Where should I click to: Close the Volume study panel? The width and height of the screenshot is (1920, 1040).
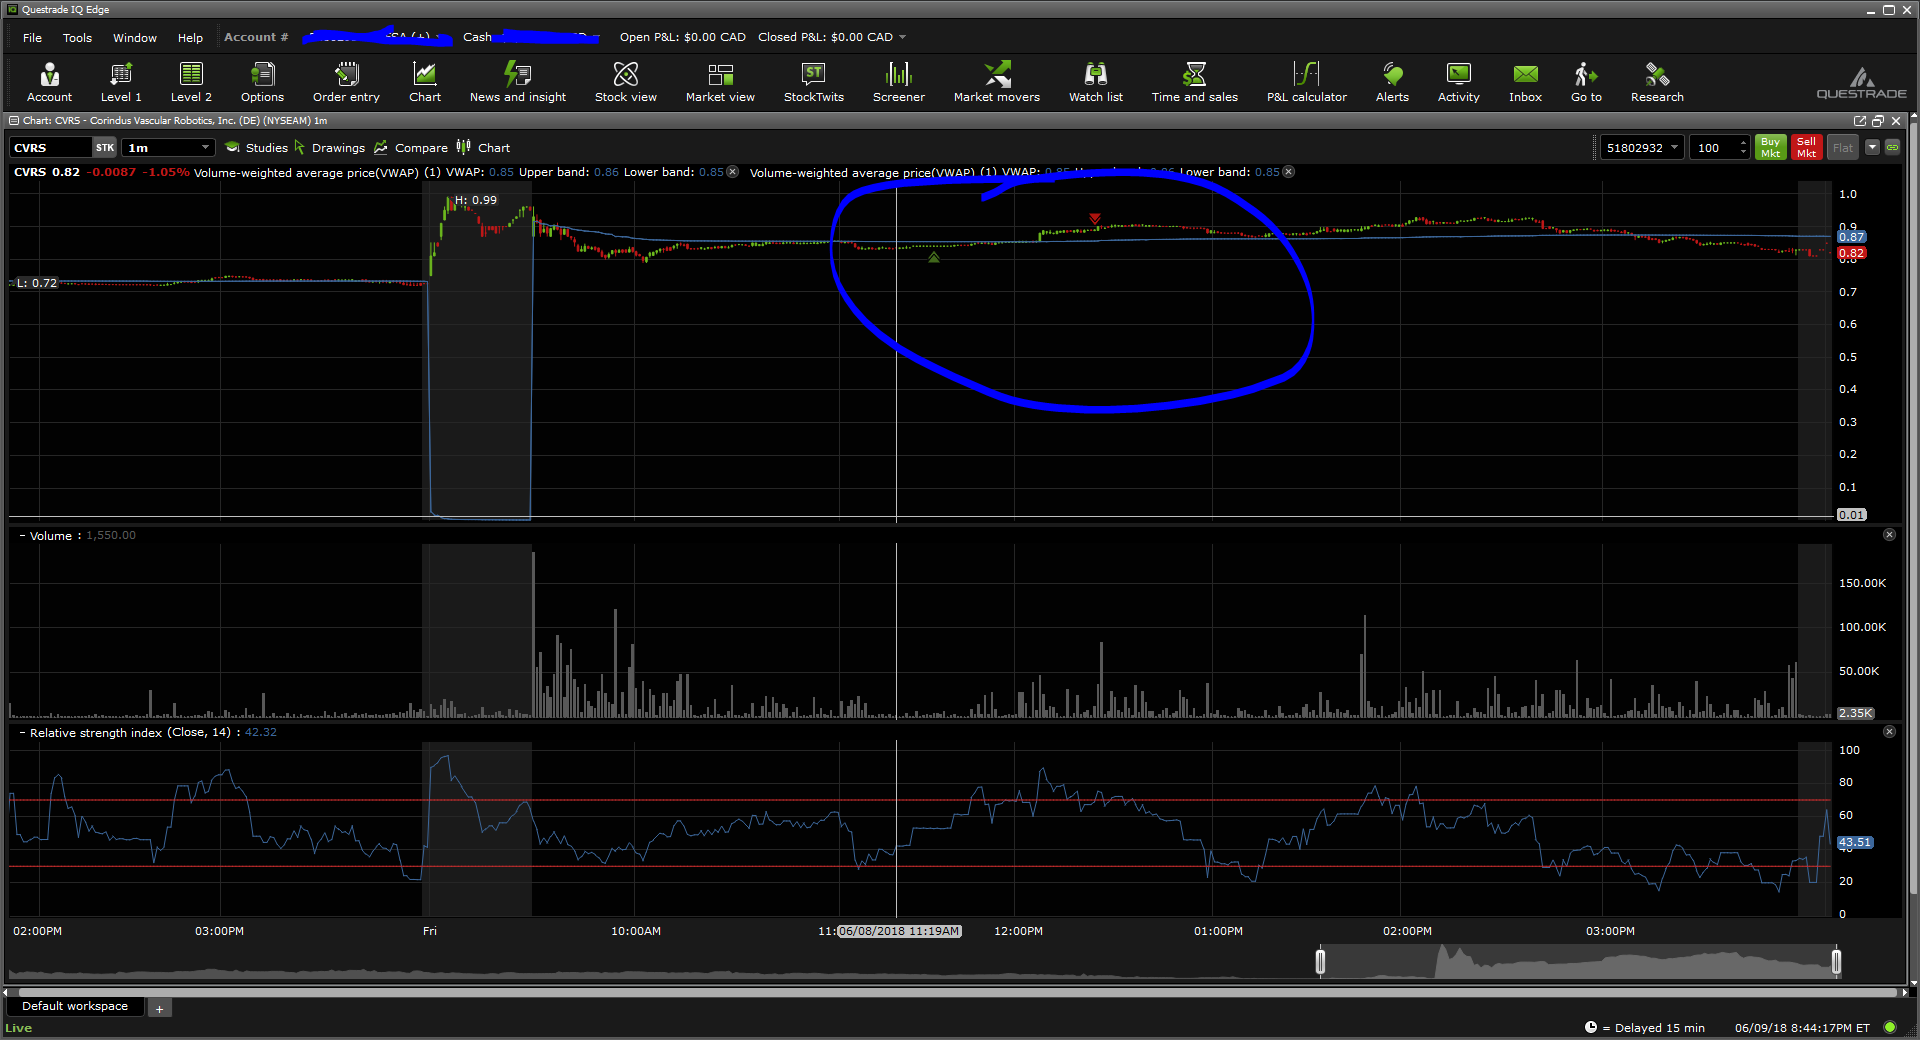[1889, 535]
